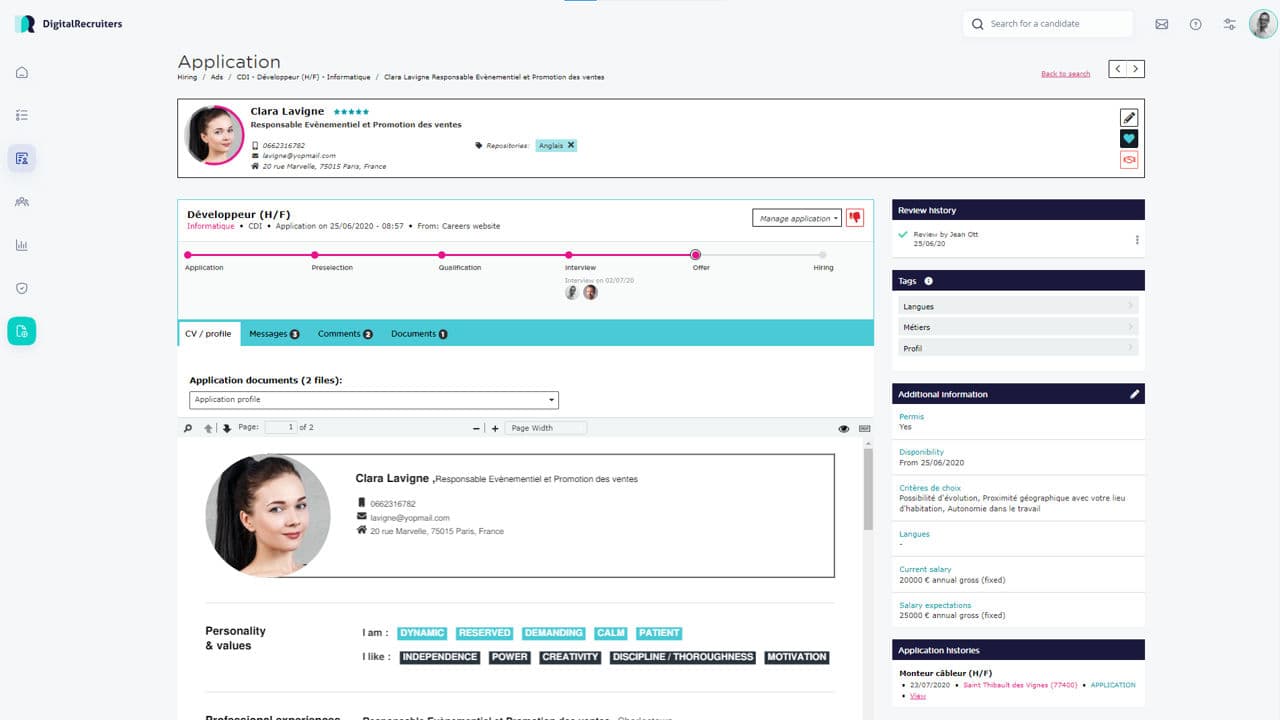
Task: Click Clara Lavigne's header profile photo
Action: tap(215, 135)
